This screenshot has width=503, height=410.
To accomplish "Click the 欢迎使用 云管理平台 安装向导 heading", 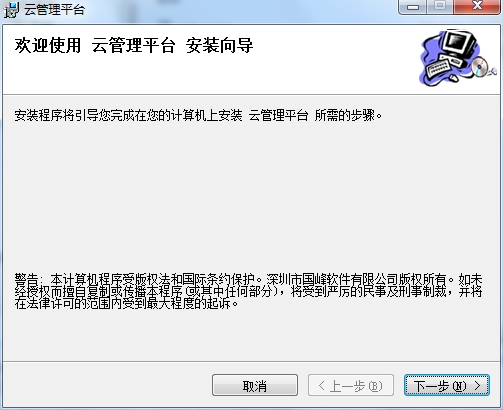I will click(x=134, y=46).
